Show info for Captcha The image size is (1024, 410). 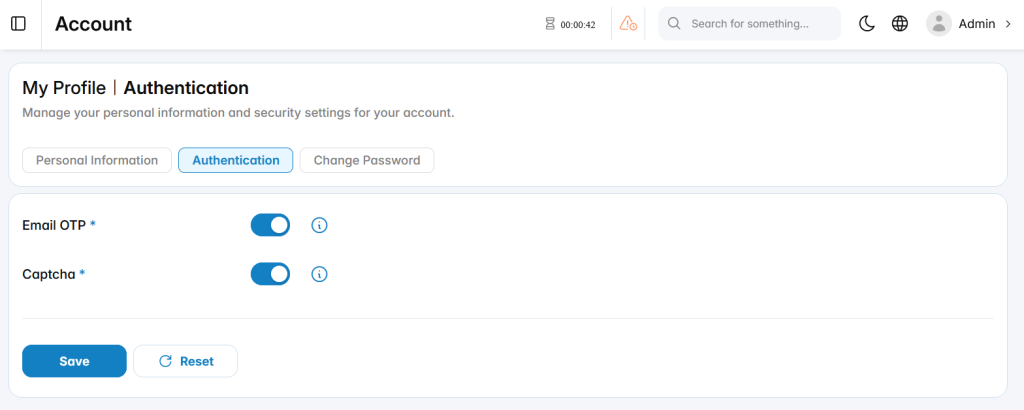pyautogui.click(x=319, y=274)
